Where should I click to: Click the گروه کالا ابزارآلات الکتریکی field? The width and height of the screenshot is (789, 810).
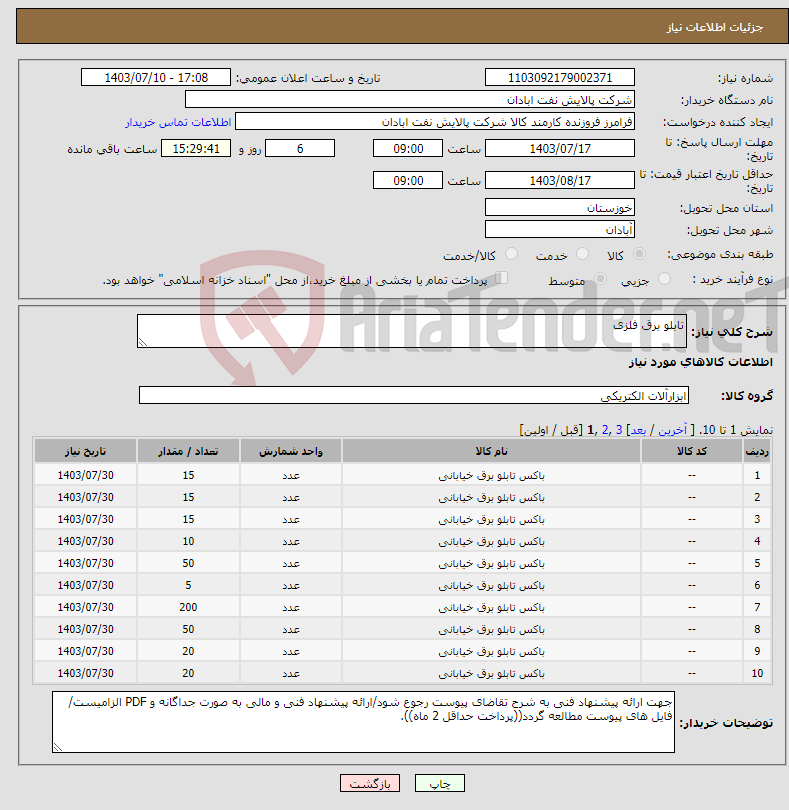coord(414,395)
